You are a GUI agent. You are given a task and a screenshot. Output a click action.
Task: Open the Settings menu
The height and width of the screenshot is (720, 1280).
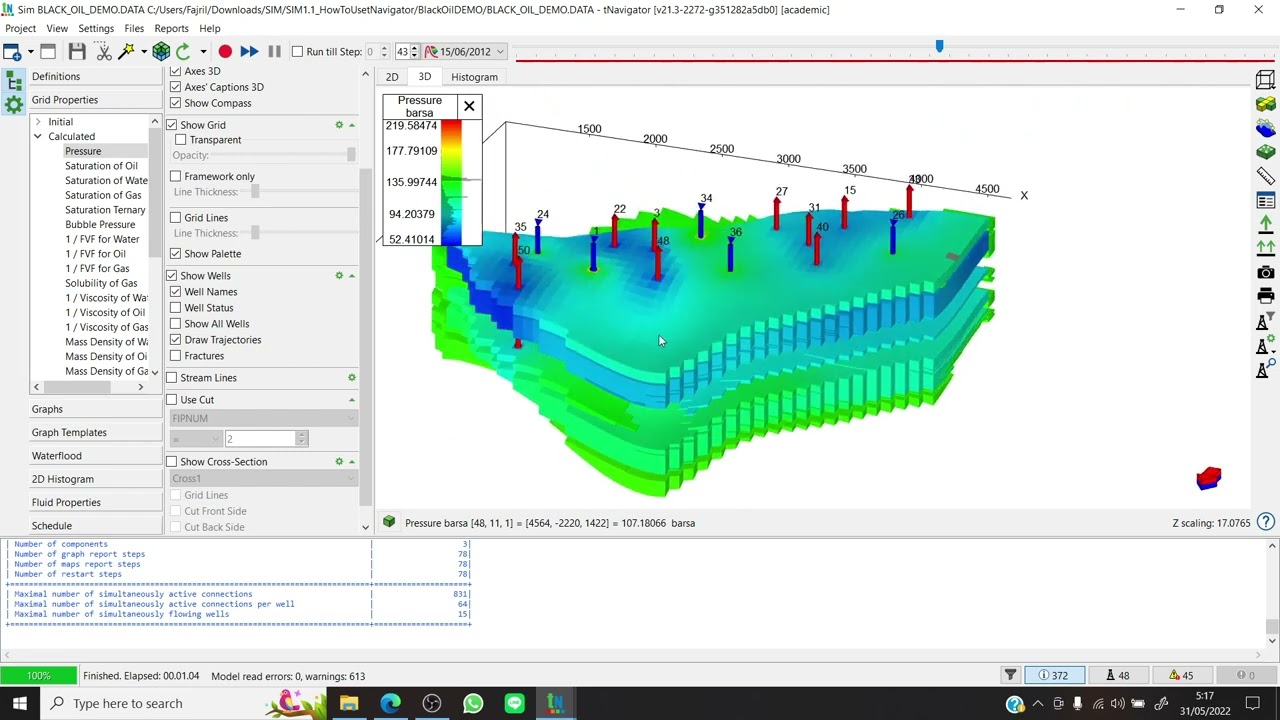(96, 29)
